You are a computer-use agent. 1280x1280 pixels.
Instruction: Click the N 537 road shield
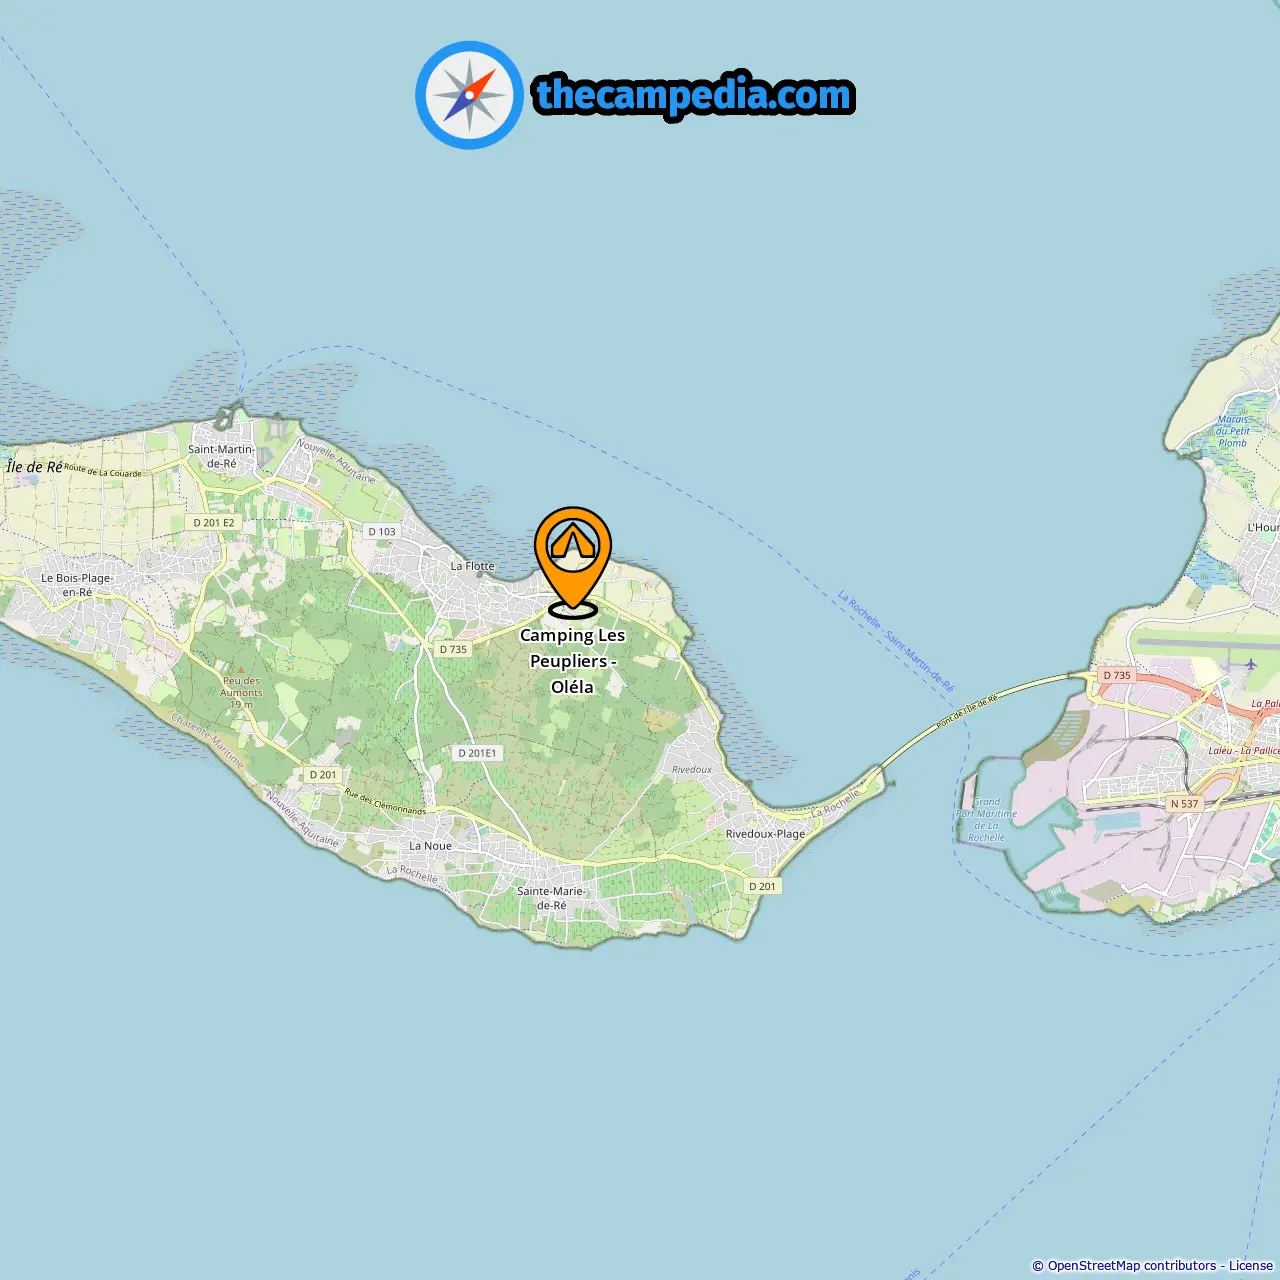coord(1184,804)
